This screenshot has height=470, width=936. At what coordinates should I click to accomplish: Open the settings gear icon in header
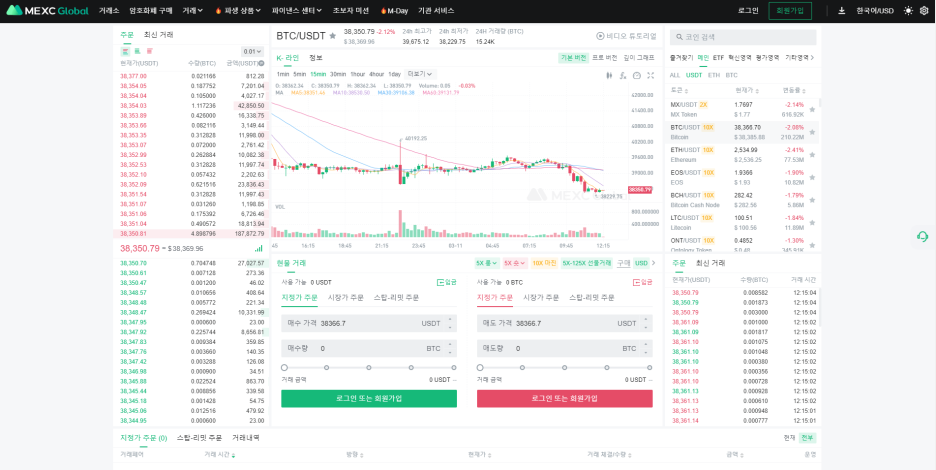924,10
